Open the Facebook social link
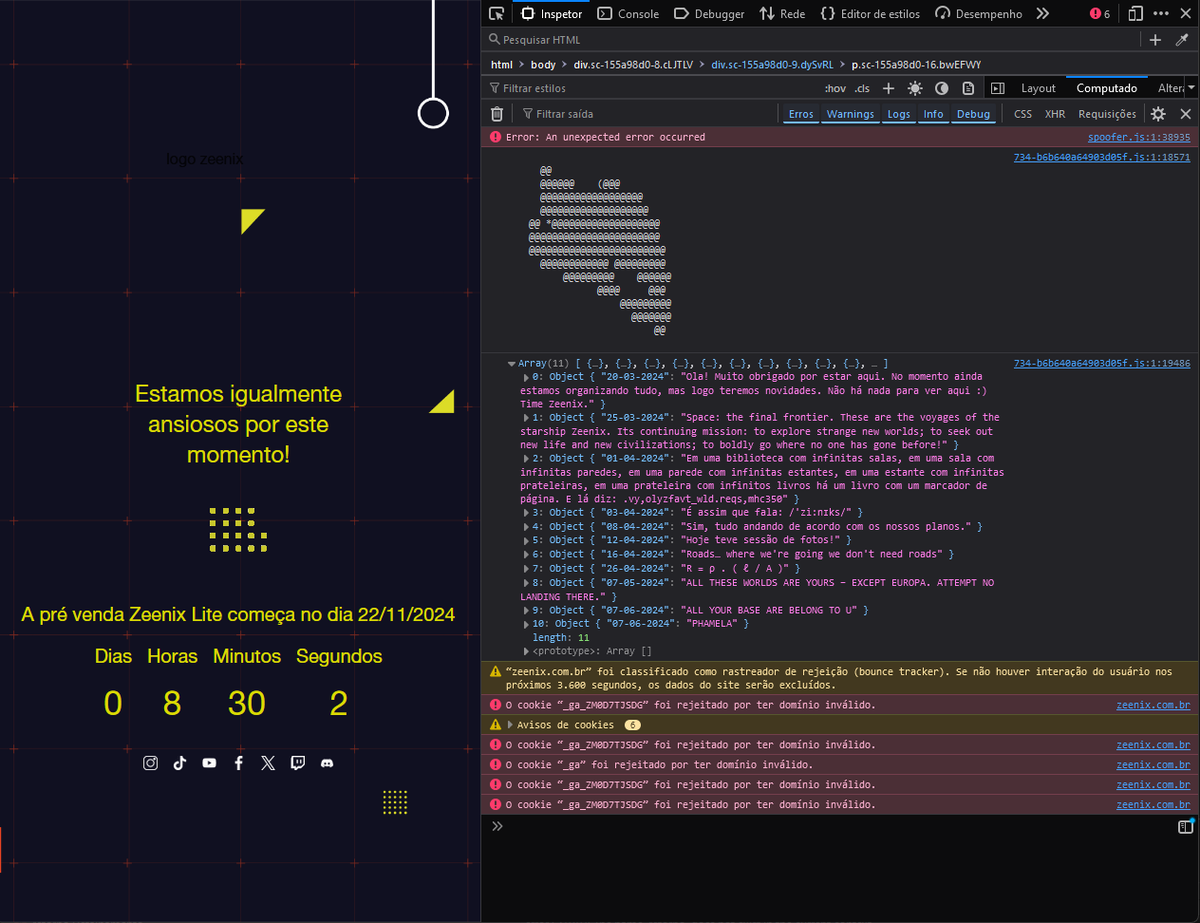 click(x=238, y=763)
